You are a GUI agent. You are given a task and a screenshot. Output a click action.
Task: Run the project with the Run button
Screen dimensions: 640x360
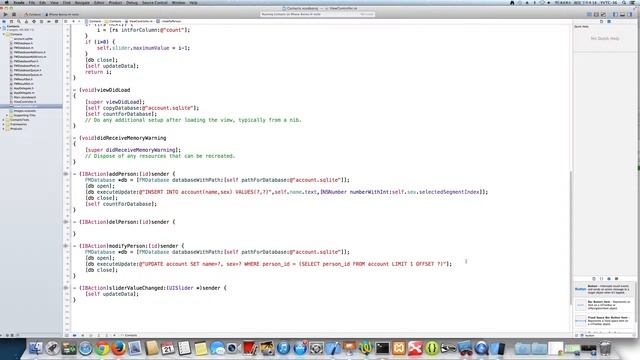pyautogui.click(x=5, y=14)
